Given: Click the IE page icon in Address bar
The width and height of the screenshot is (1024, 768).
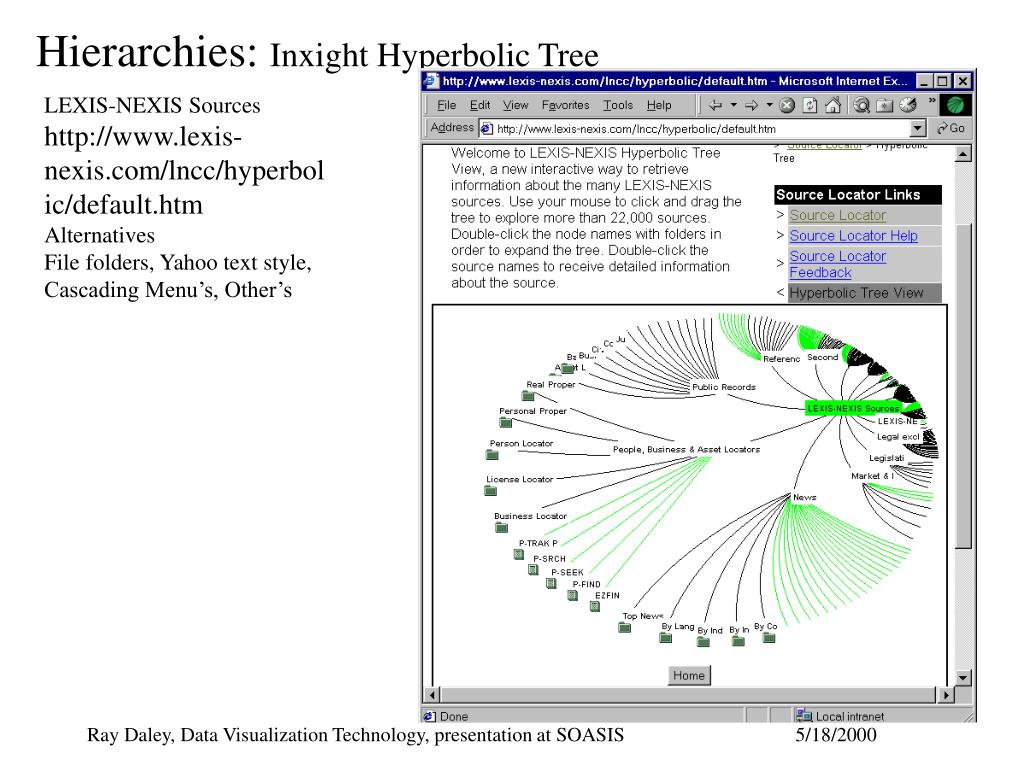Looking at the screenshot, I should [x=487, y=129].
